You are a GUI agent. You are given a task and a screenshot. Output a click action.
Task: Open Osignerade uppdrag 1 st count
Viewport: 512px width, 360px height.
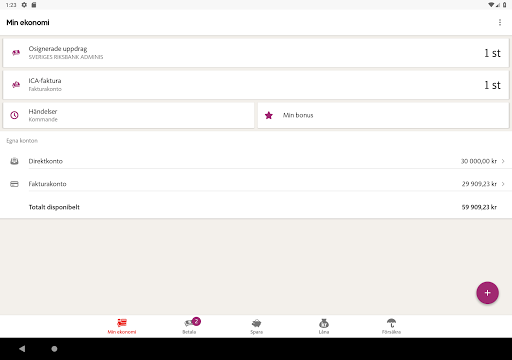492,53
